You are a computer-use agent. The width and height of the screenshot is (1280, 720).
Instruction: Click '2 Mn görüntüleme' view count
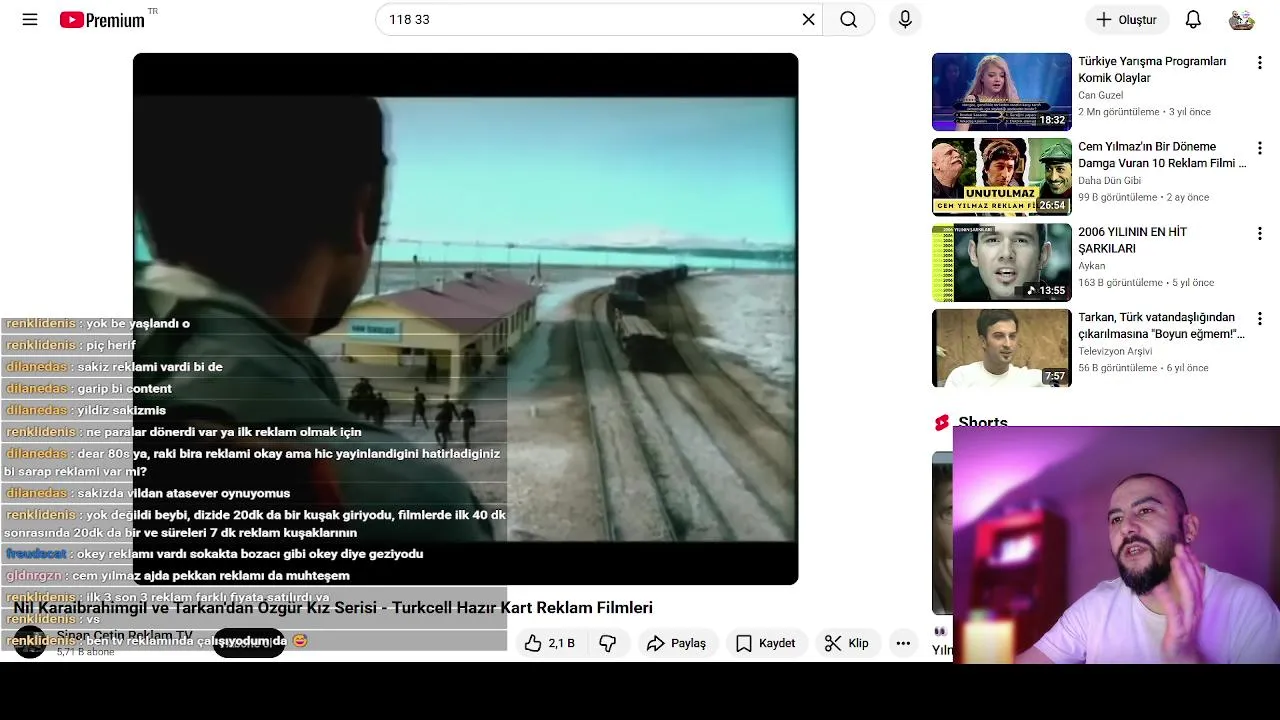1119,112
